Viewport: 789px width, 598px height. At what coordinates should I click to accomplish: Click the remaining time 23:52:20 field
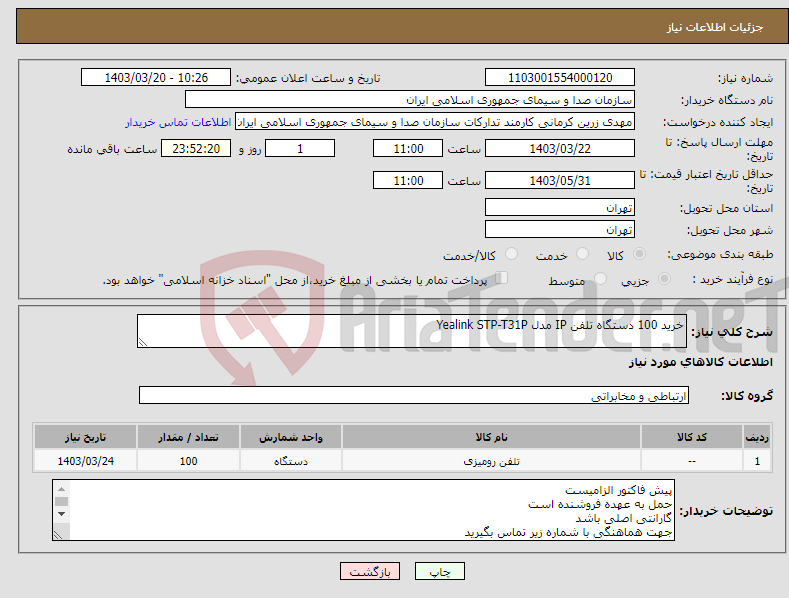pos(196,148)
